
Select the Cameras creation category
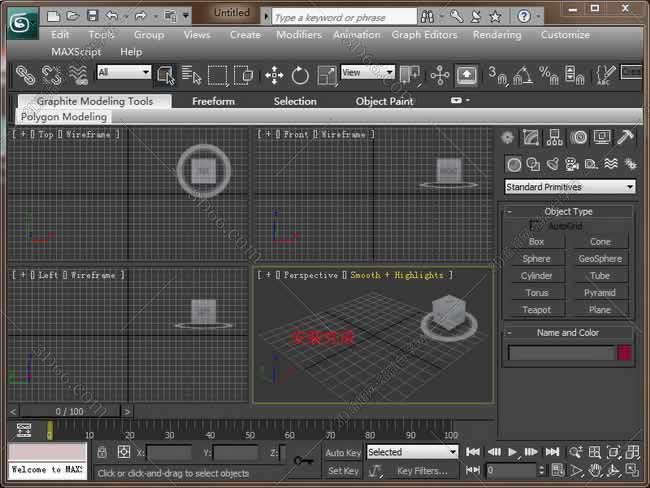572,165
